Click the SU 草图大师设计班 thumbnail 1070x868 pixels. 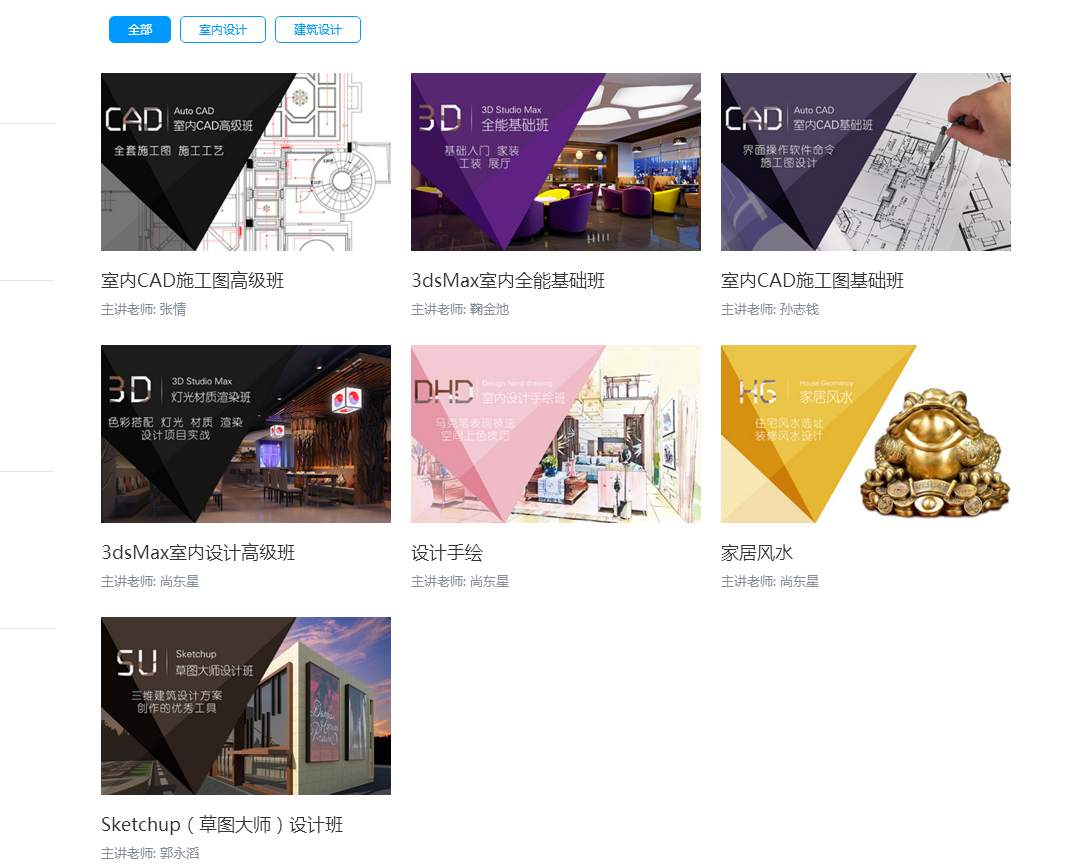point(245,706)
